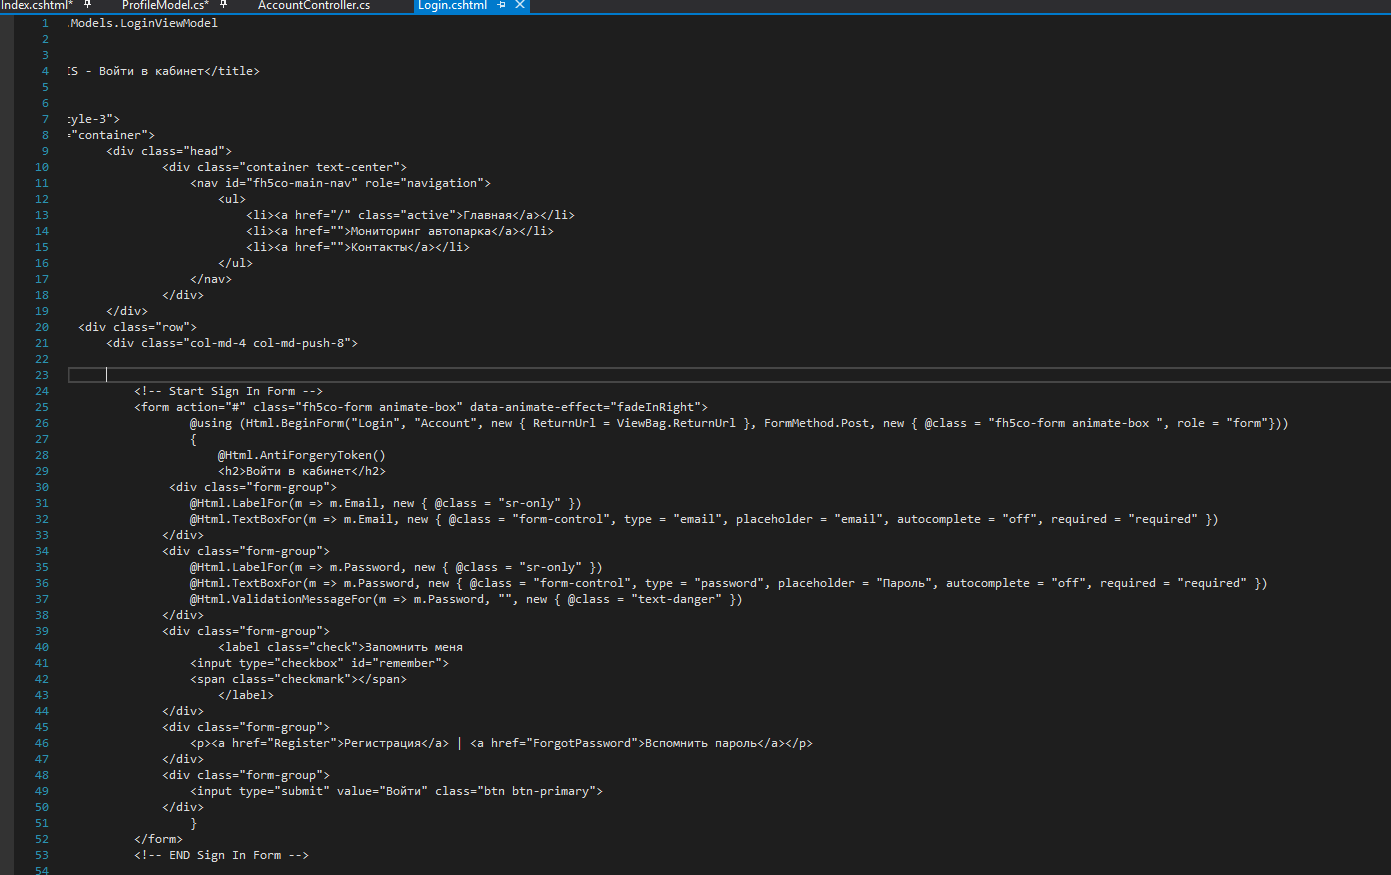Click the 'Контакты' list item line
1391x875 pixels.
pyautogui.click(x=358, y=247)
